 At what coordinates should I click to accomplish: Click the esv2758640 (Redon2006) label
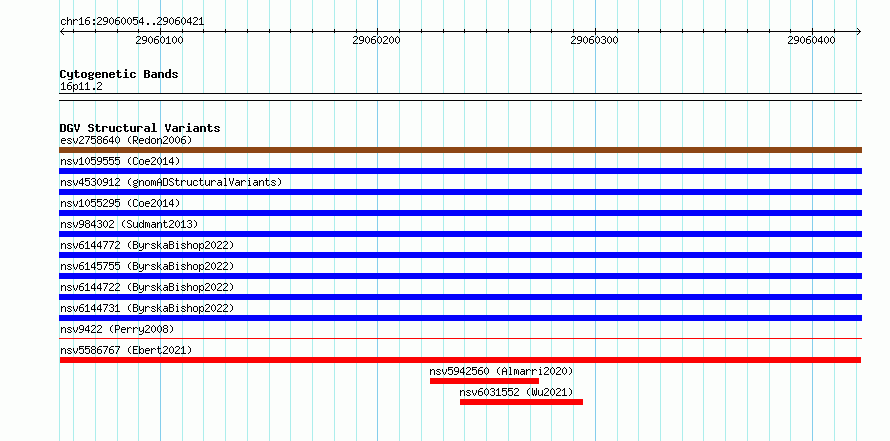(x=126, y=140)
